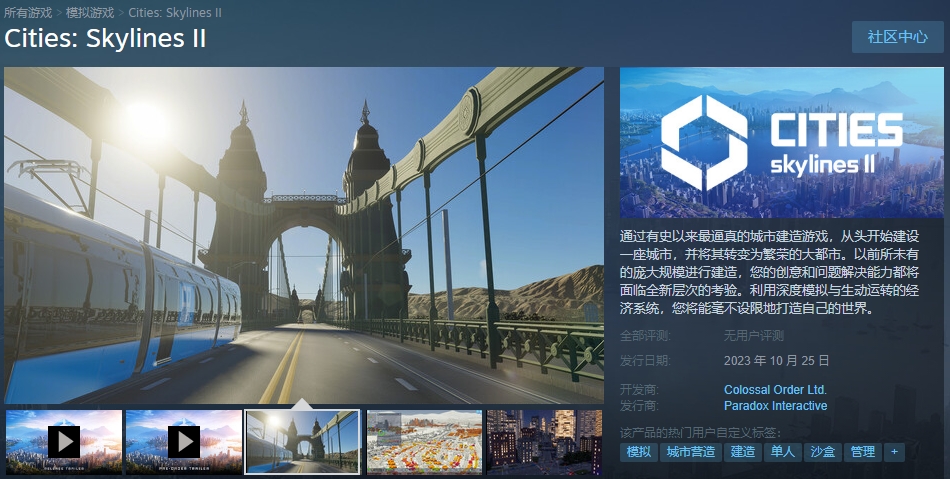Select the 城市营造 tag
The height and width of the screenshot is (479, 950).
point(691,452)
